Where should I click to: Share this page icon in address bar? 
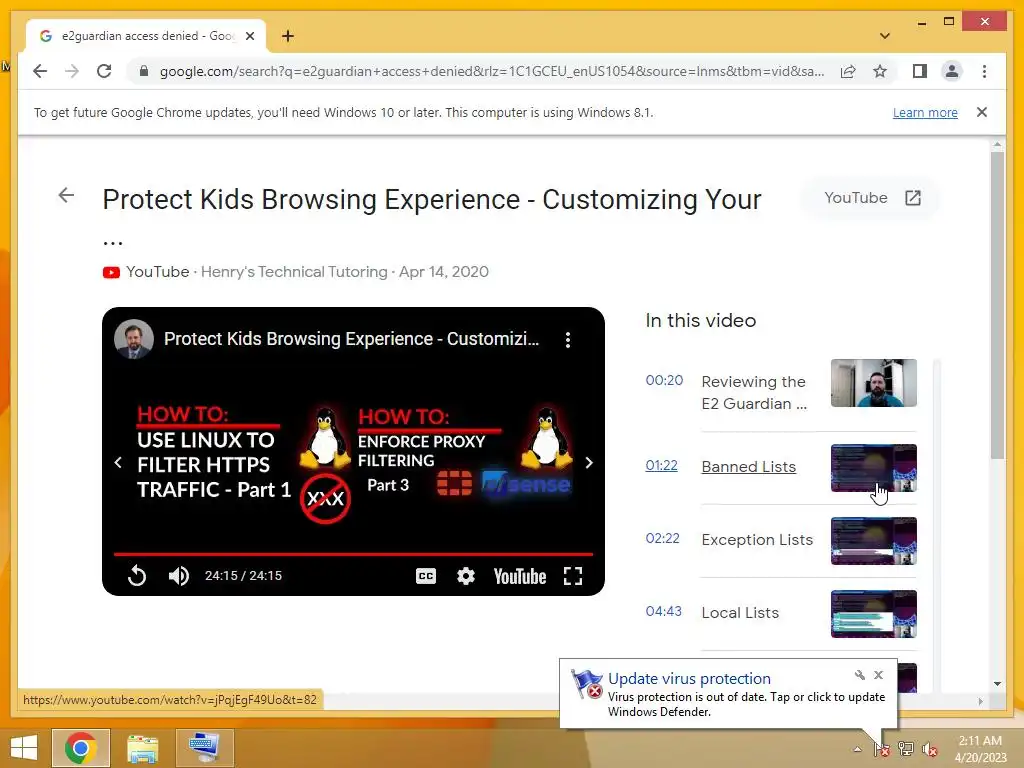(848, 71)
